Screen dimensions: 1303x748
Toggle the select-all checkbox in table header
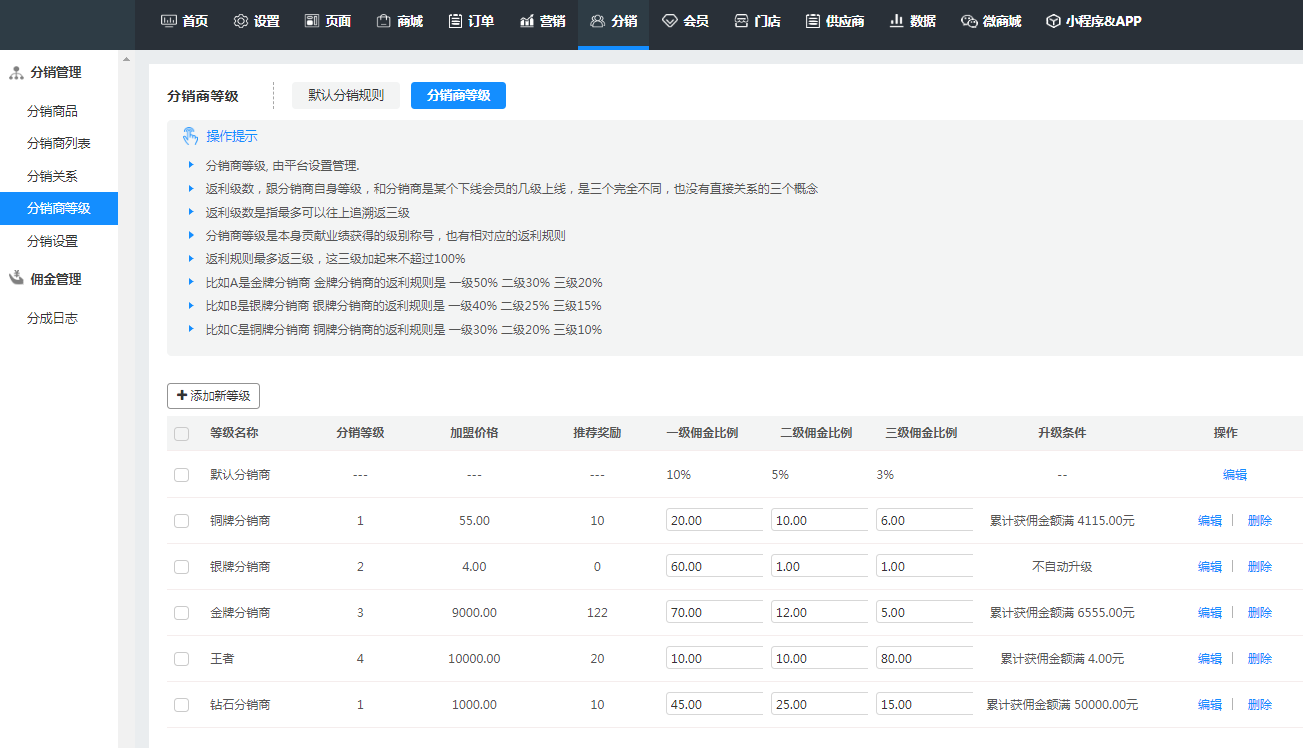[181, 434]
